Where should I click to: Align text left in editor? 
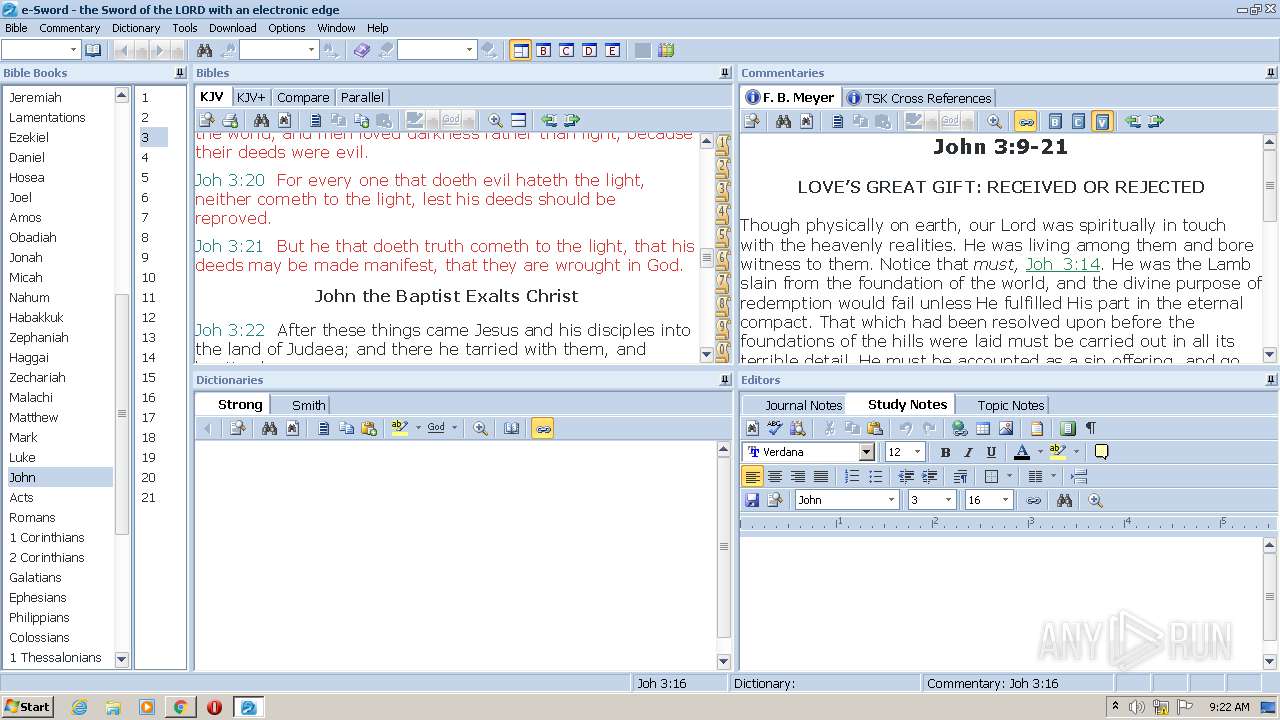[752, 476]
